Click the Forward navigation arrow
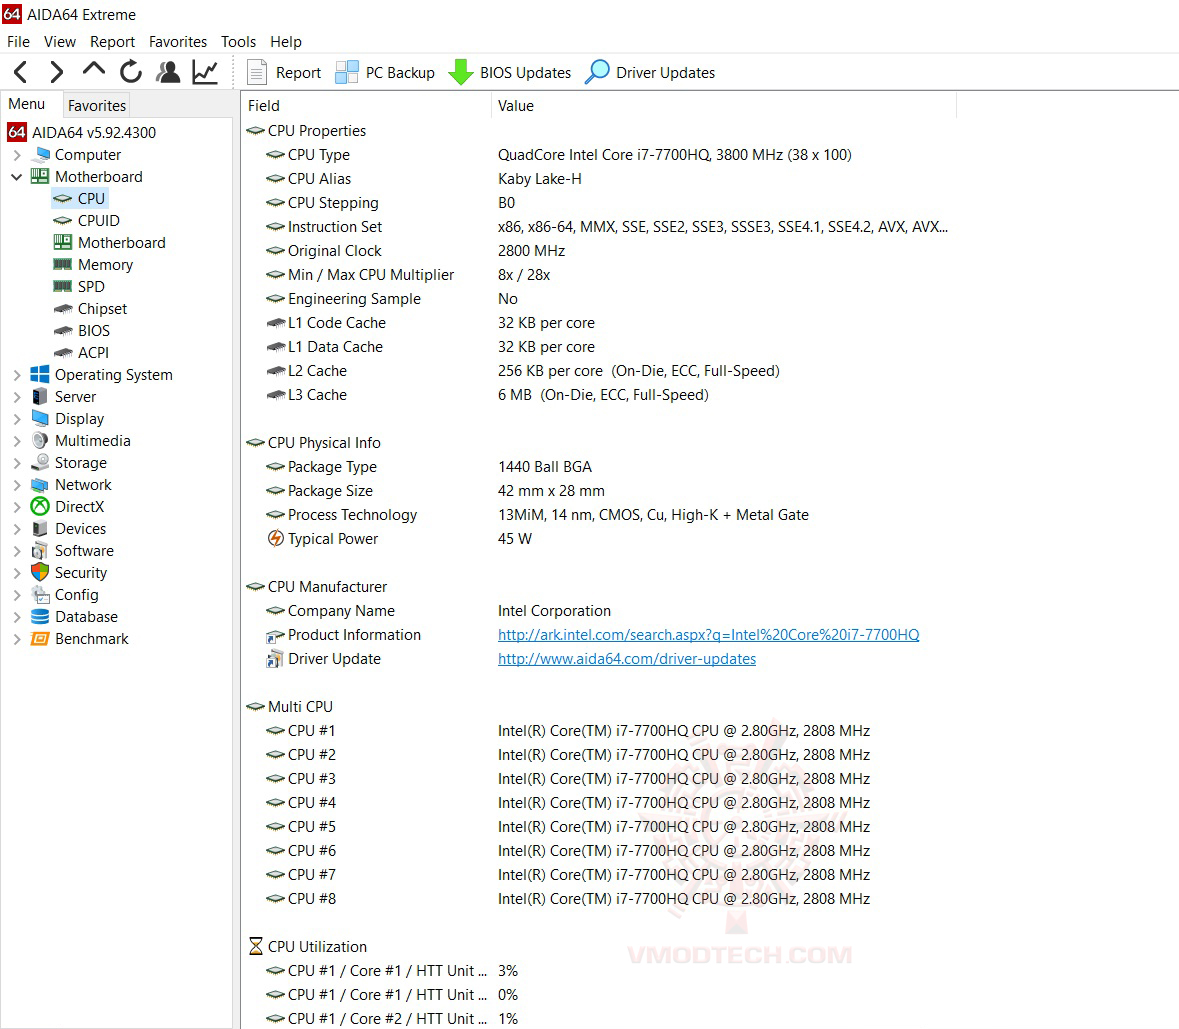 click(56, 72)
